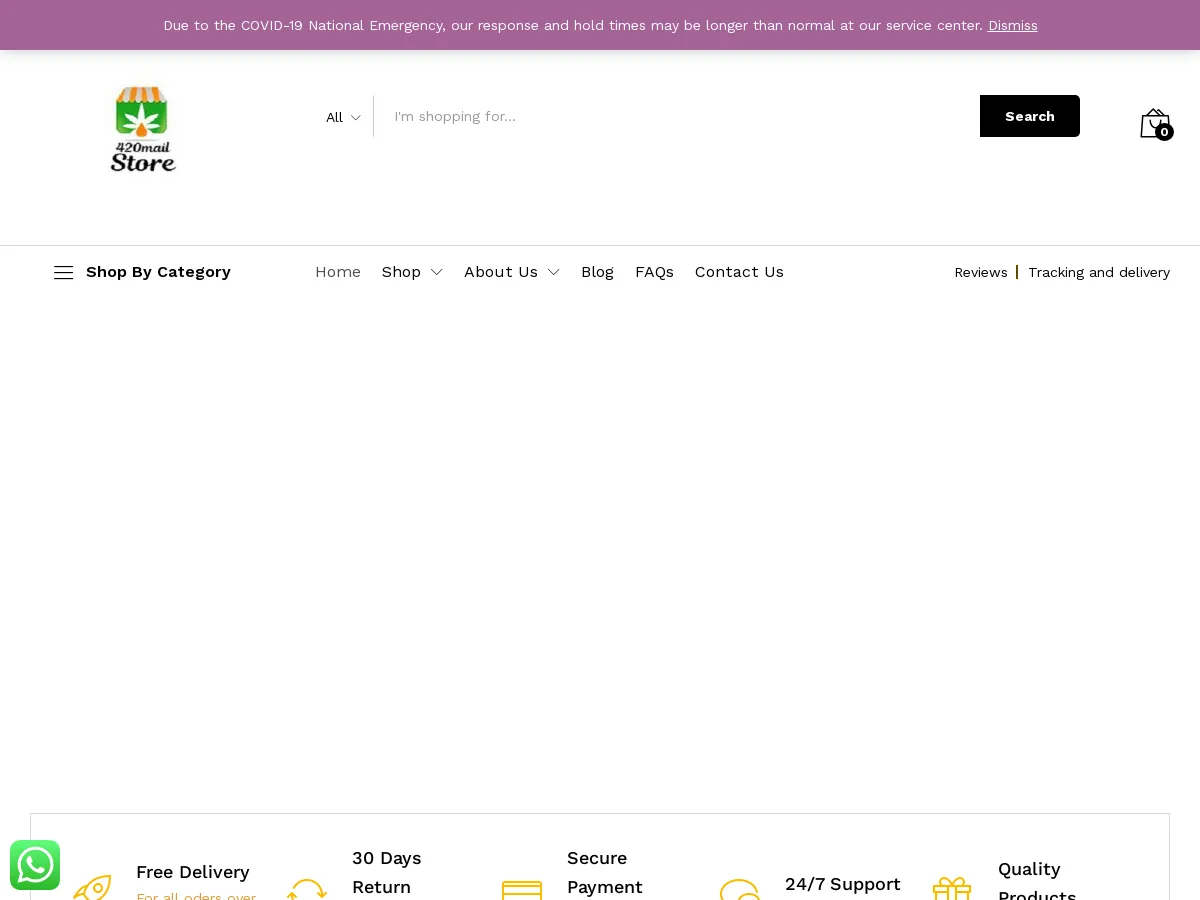Click the Secure Payment card icon
This screenshot has width=1200, height=900.
click(x=522, y=890)
